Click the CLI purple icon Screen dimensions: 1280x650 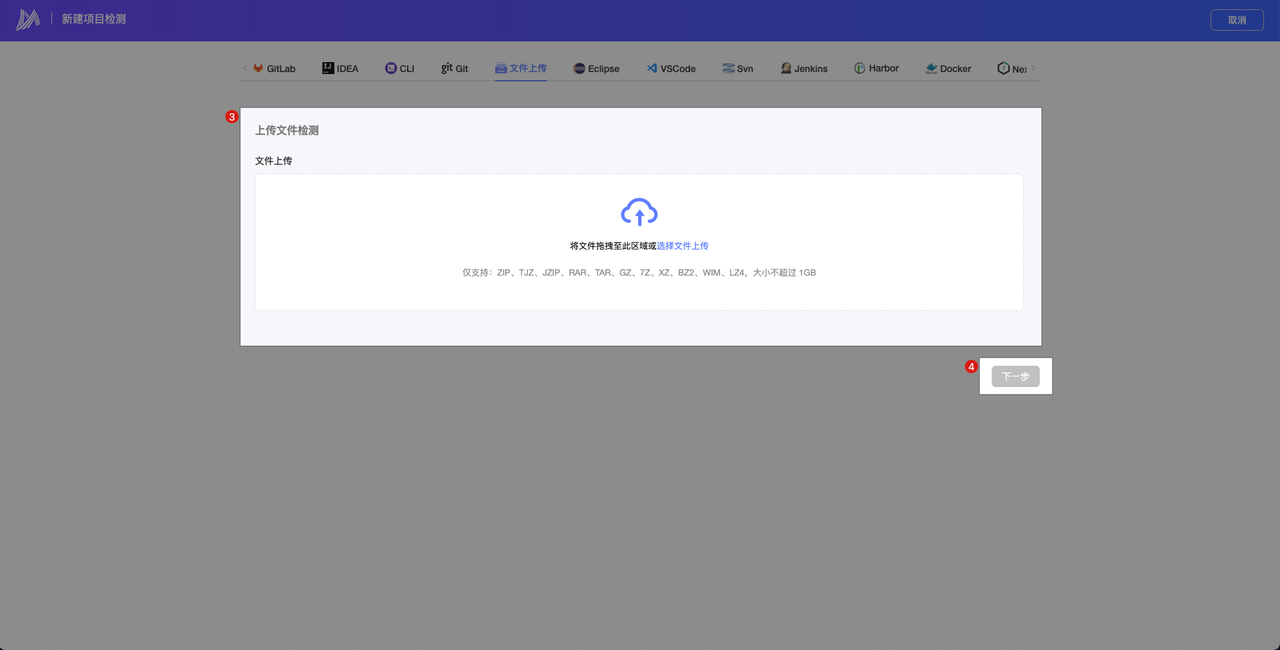391,69
